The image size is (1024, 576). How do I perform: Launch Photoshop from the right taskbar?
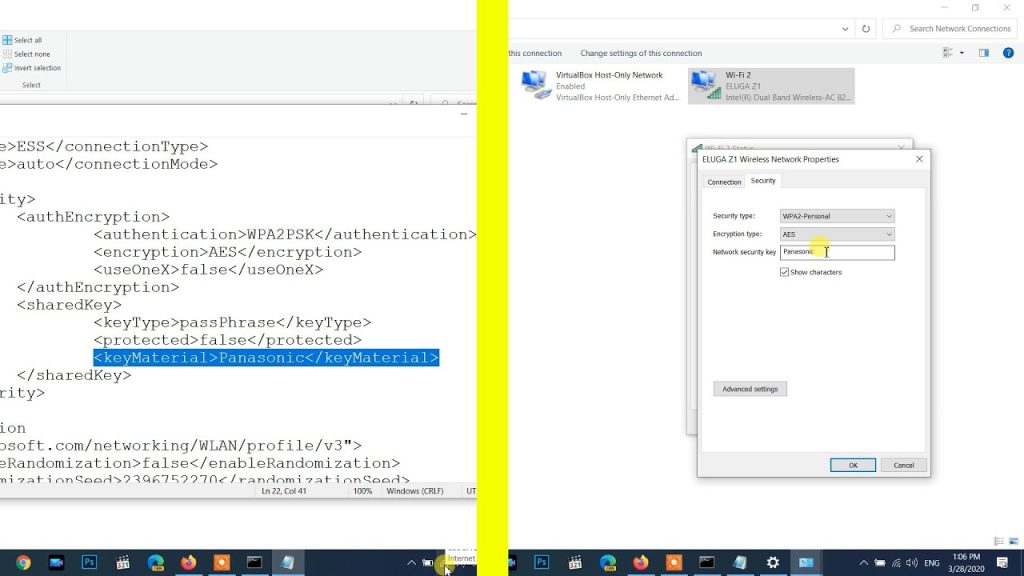tap(541, 562)
